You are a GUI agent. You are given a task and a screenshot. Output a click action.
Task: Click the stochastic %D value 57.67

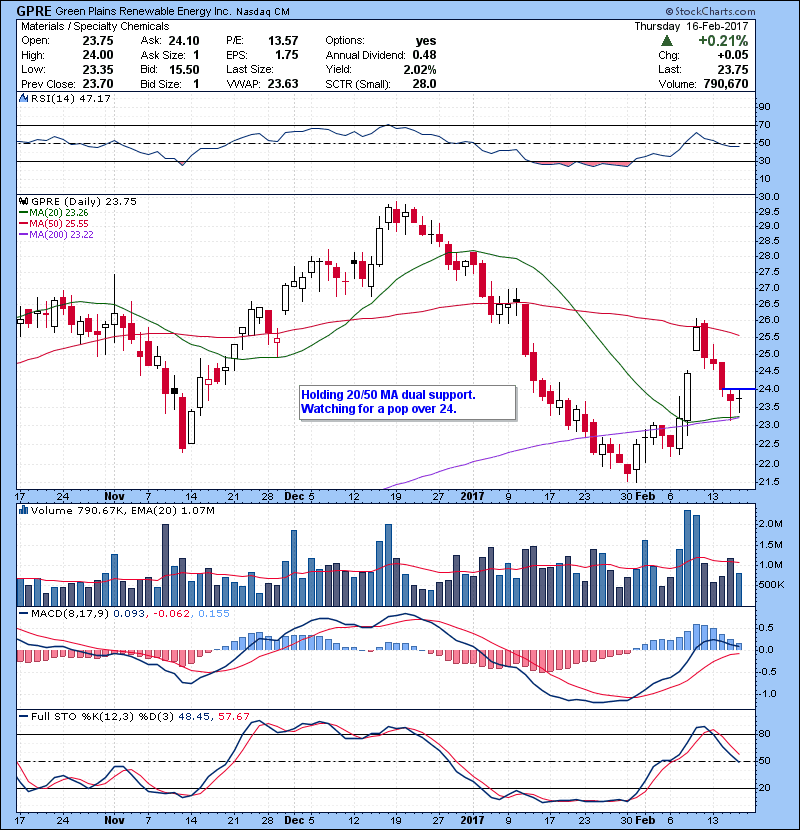tap(233, 716)
